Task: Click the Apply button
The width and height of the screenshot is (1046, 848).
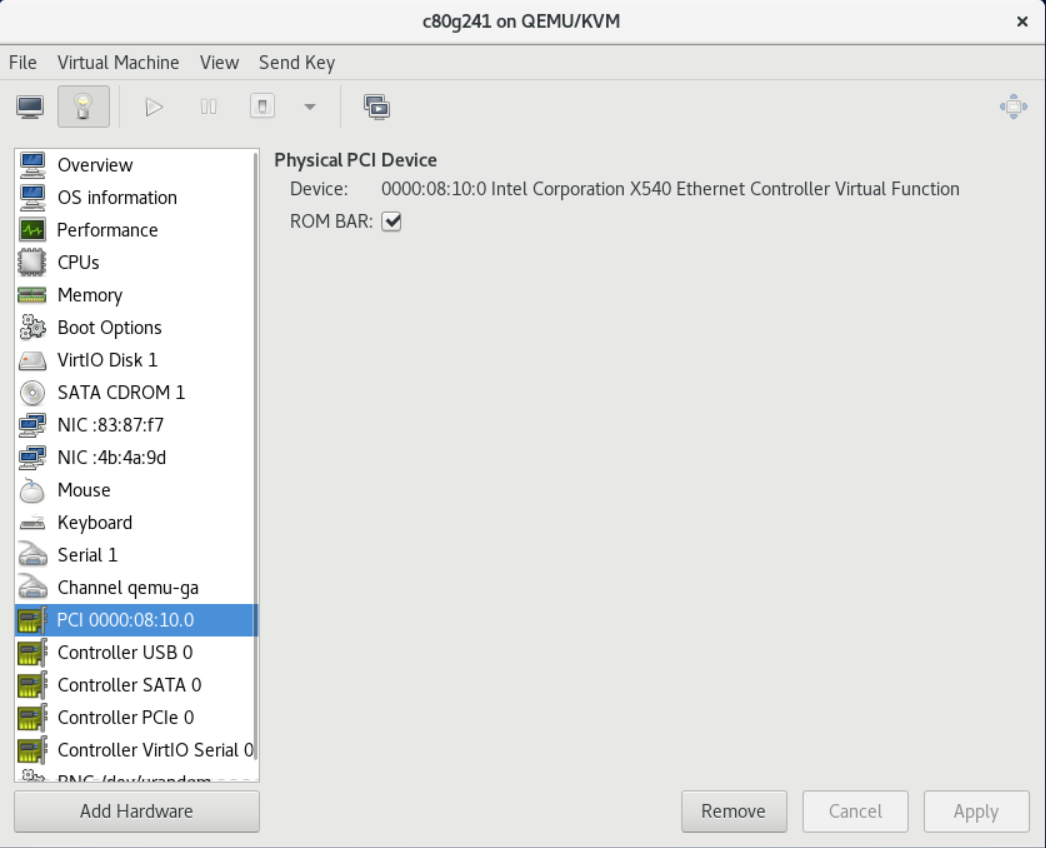Action: [x=977, y=811]
